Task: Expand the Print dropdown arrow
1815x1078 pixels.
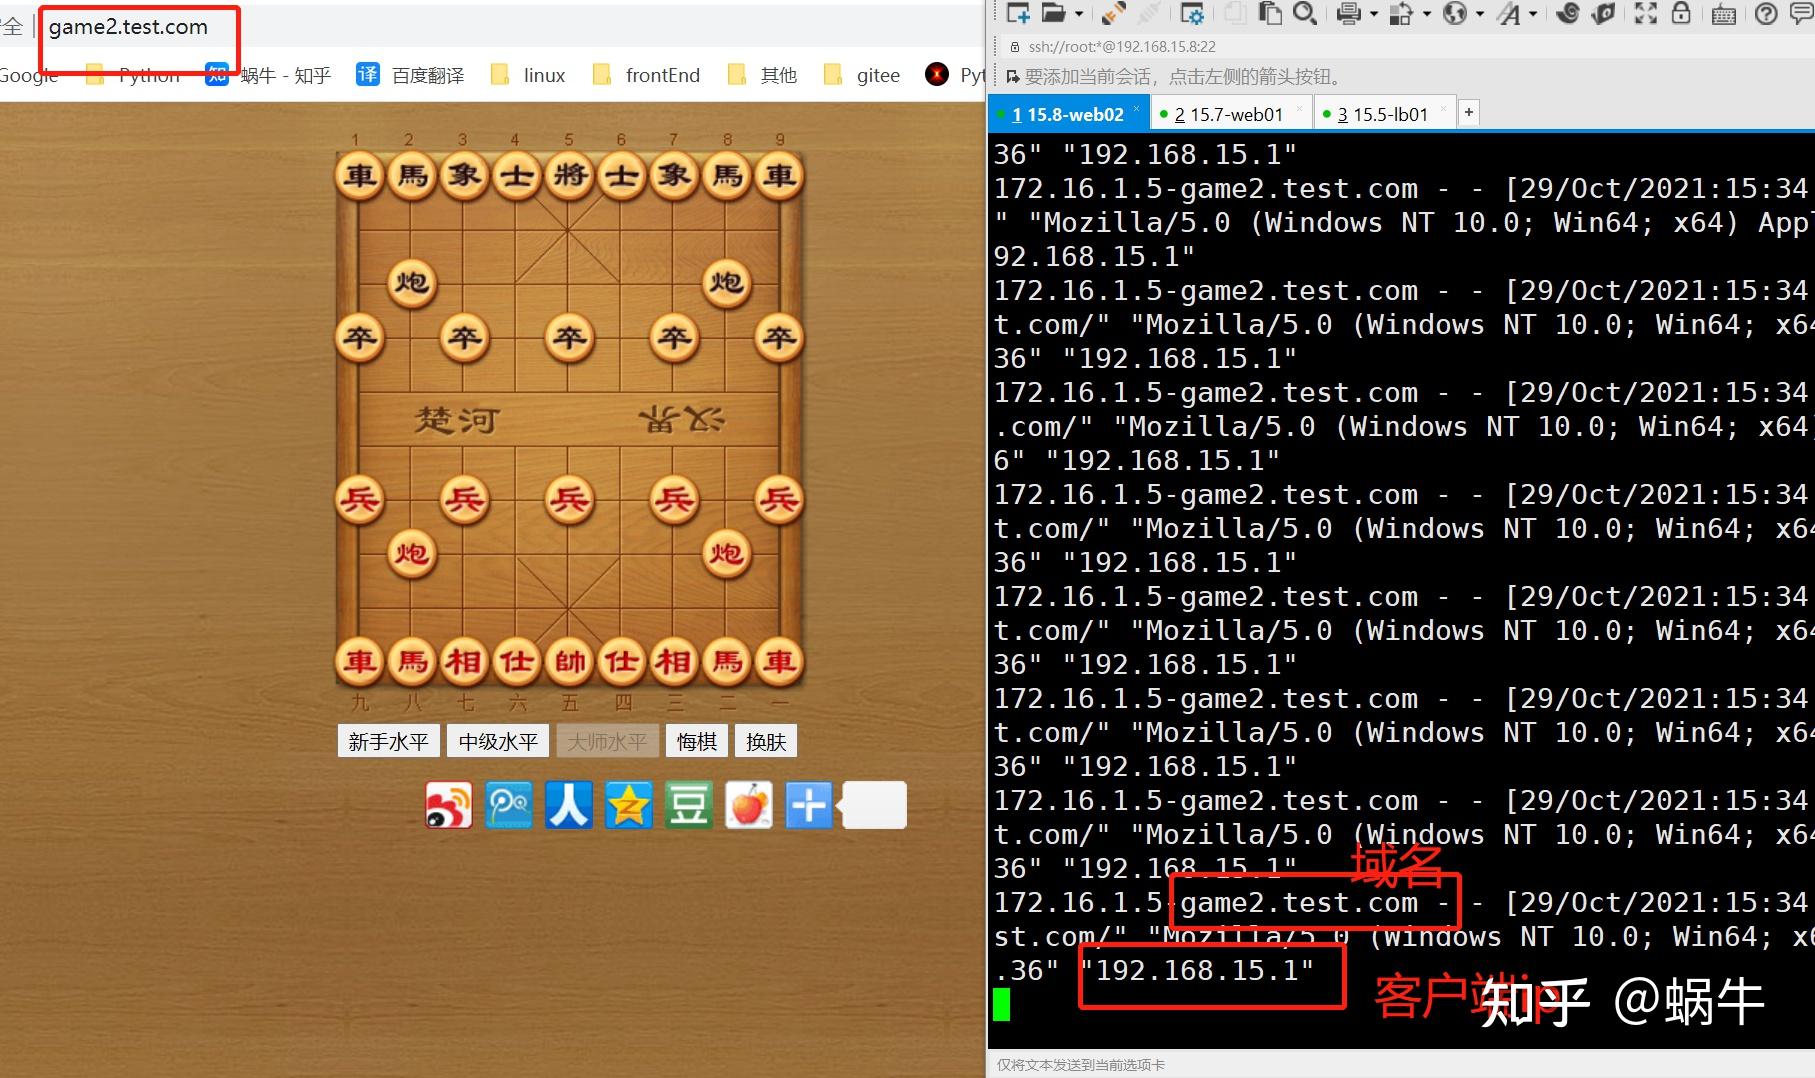Action: tap(1373, 14)
